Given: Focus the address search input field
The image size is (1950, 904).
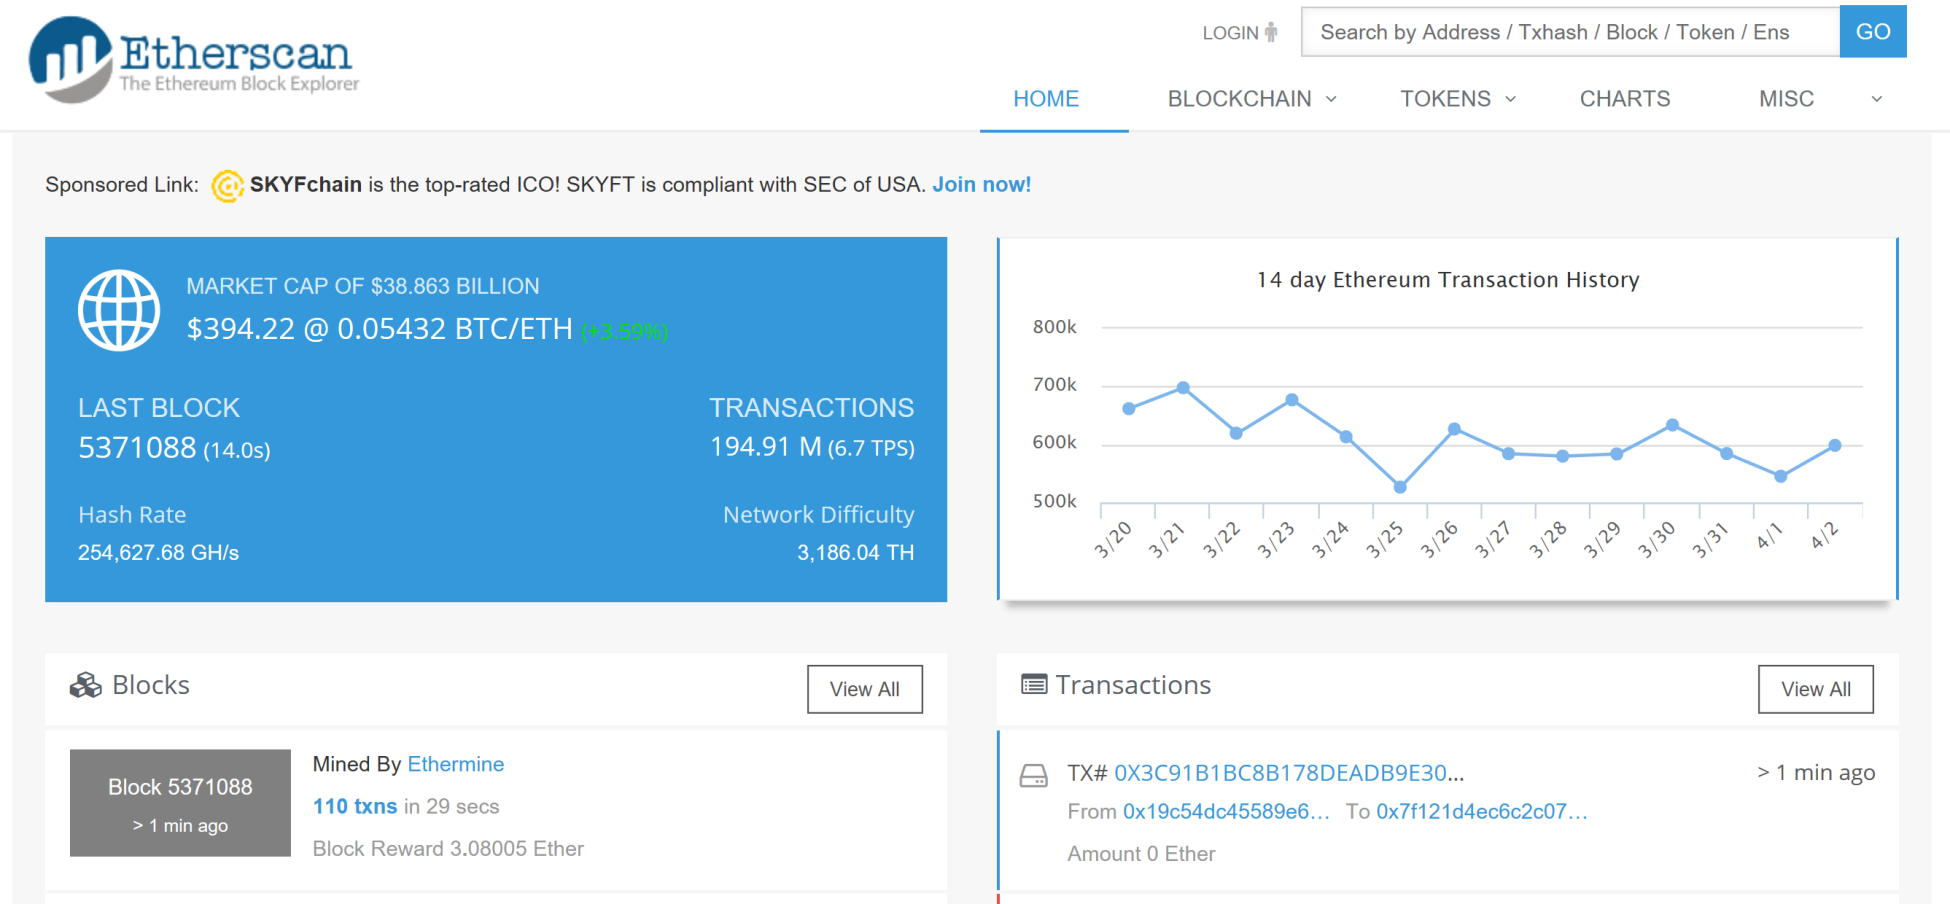Looking at the screenshot, I should pyautogui.click(x=1569, y=32).
